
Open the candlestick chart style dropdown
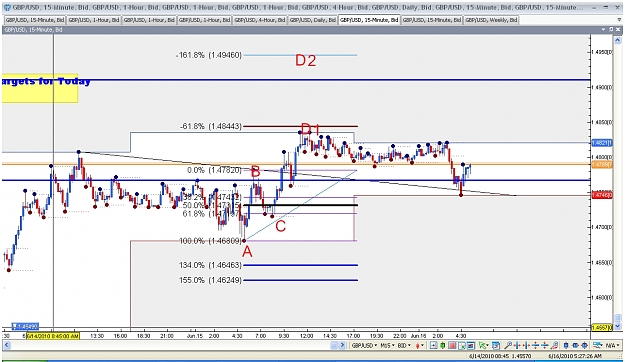(x=420, y=345)
